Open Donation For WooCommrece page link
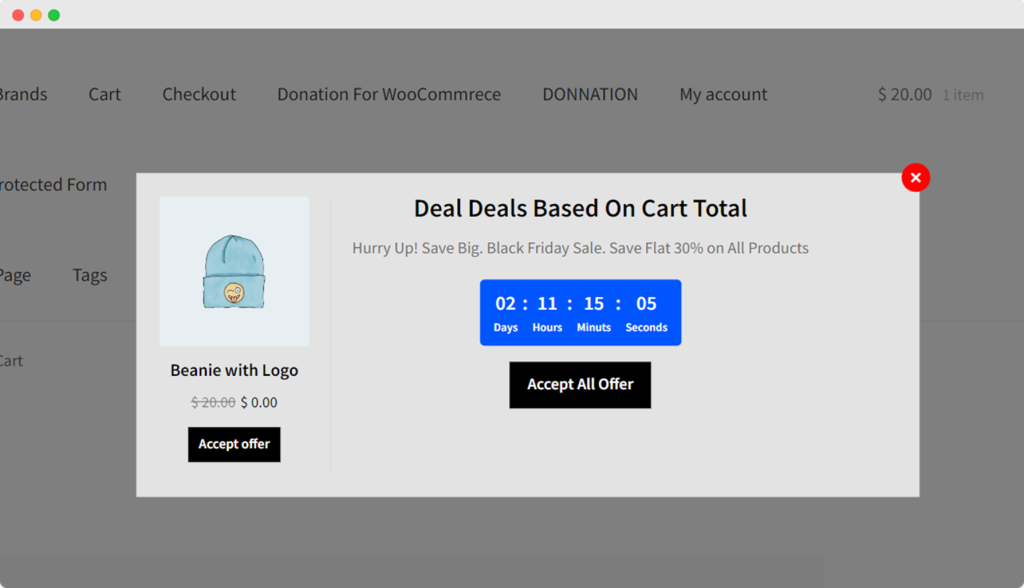This screenshot has height=588, width=1024. point(389,94)
